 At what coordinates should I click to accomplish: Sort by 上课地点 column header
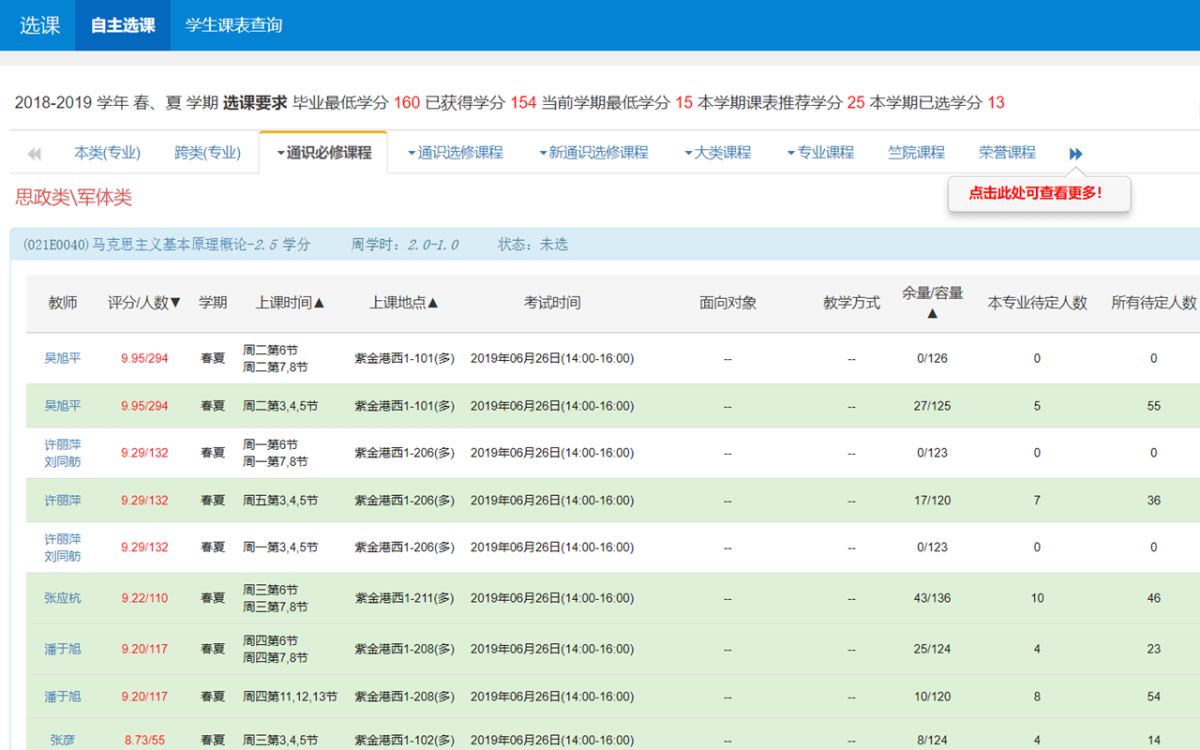[x=404, y=303]
